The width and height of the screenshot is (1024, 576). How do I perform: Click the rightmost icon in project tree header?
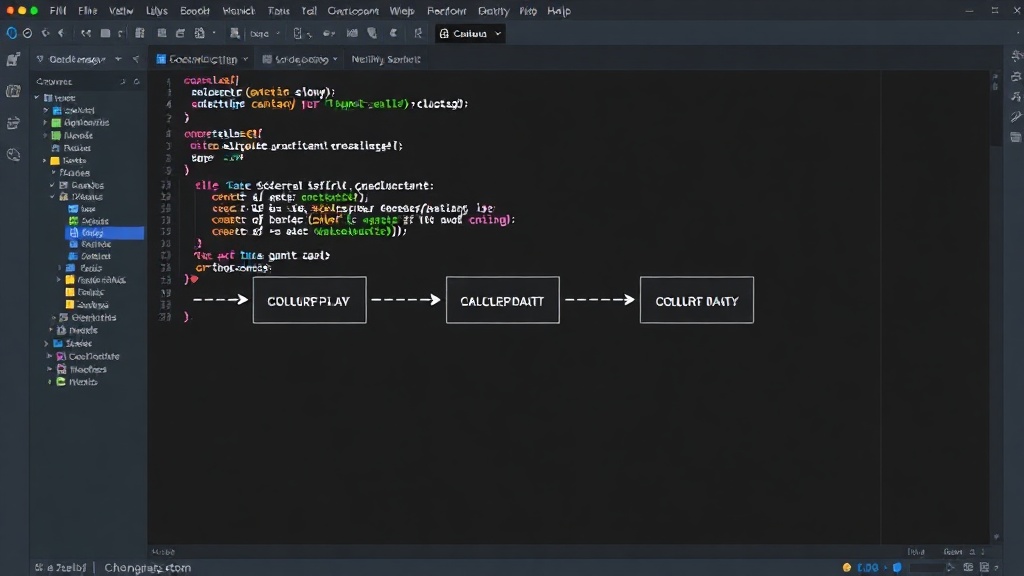point(136,82)
